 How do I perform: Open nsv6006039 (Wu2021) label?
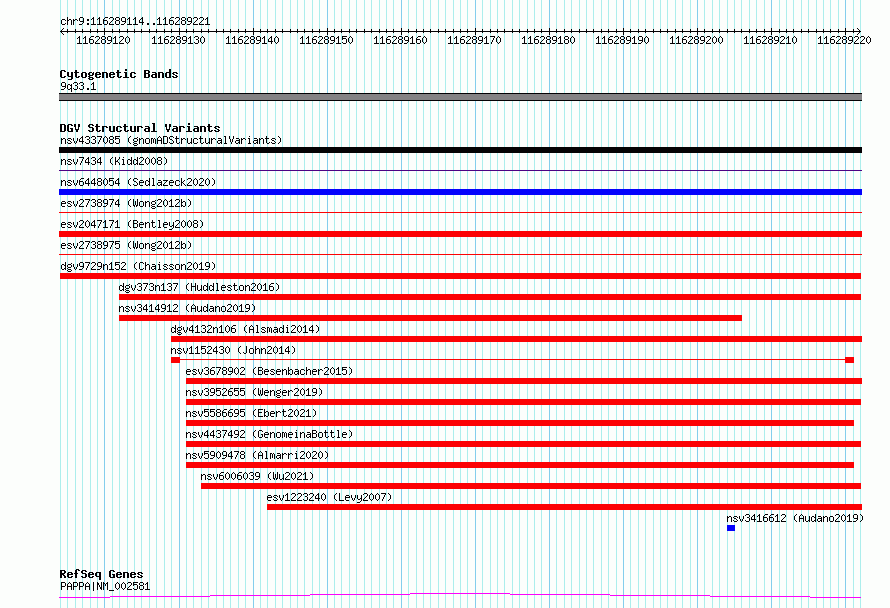tap(257, 476)
